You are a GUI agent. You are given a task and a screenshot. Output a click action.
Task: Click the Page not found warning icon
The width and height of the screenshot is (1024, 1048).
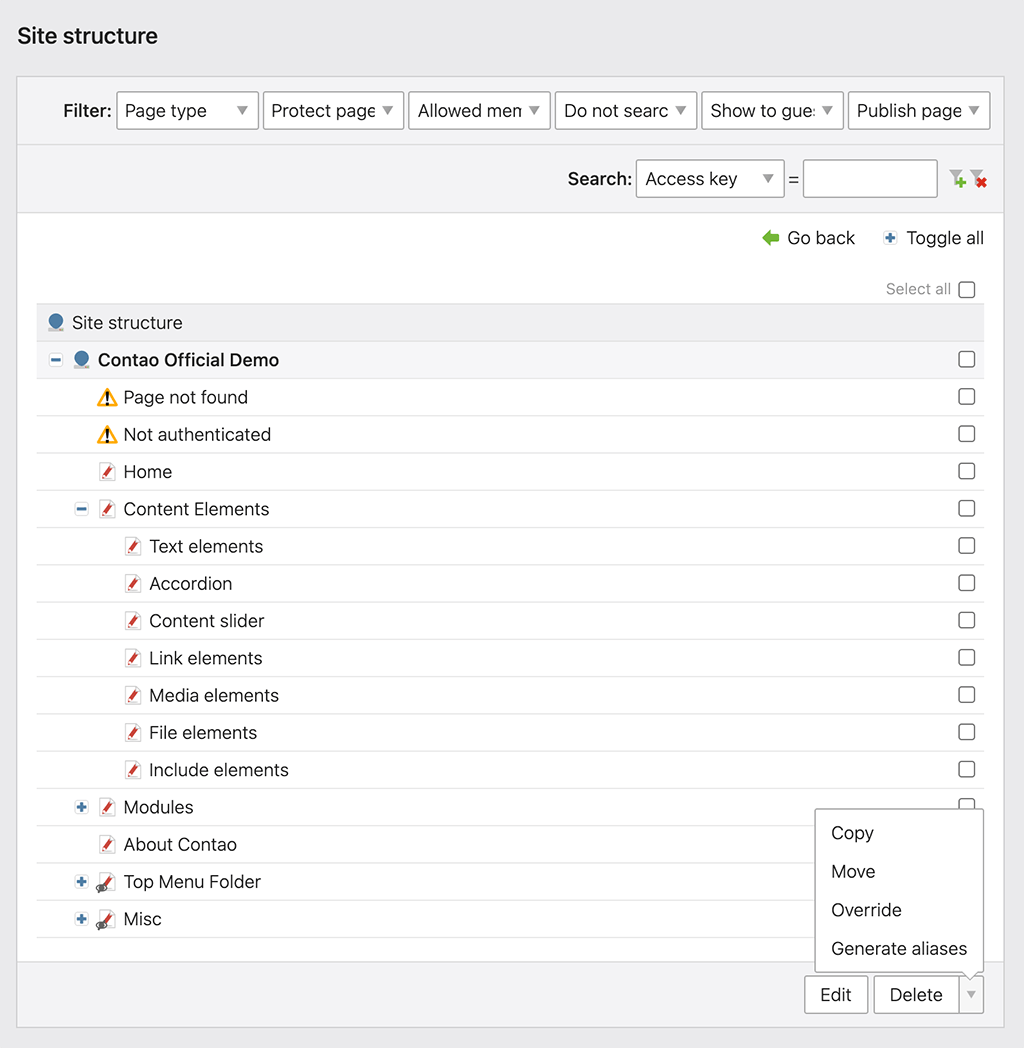pyautogui.click(x=107, y=398)
